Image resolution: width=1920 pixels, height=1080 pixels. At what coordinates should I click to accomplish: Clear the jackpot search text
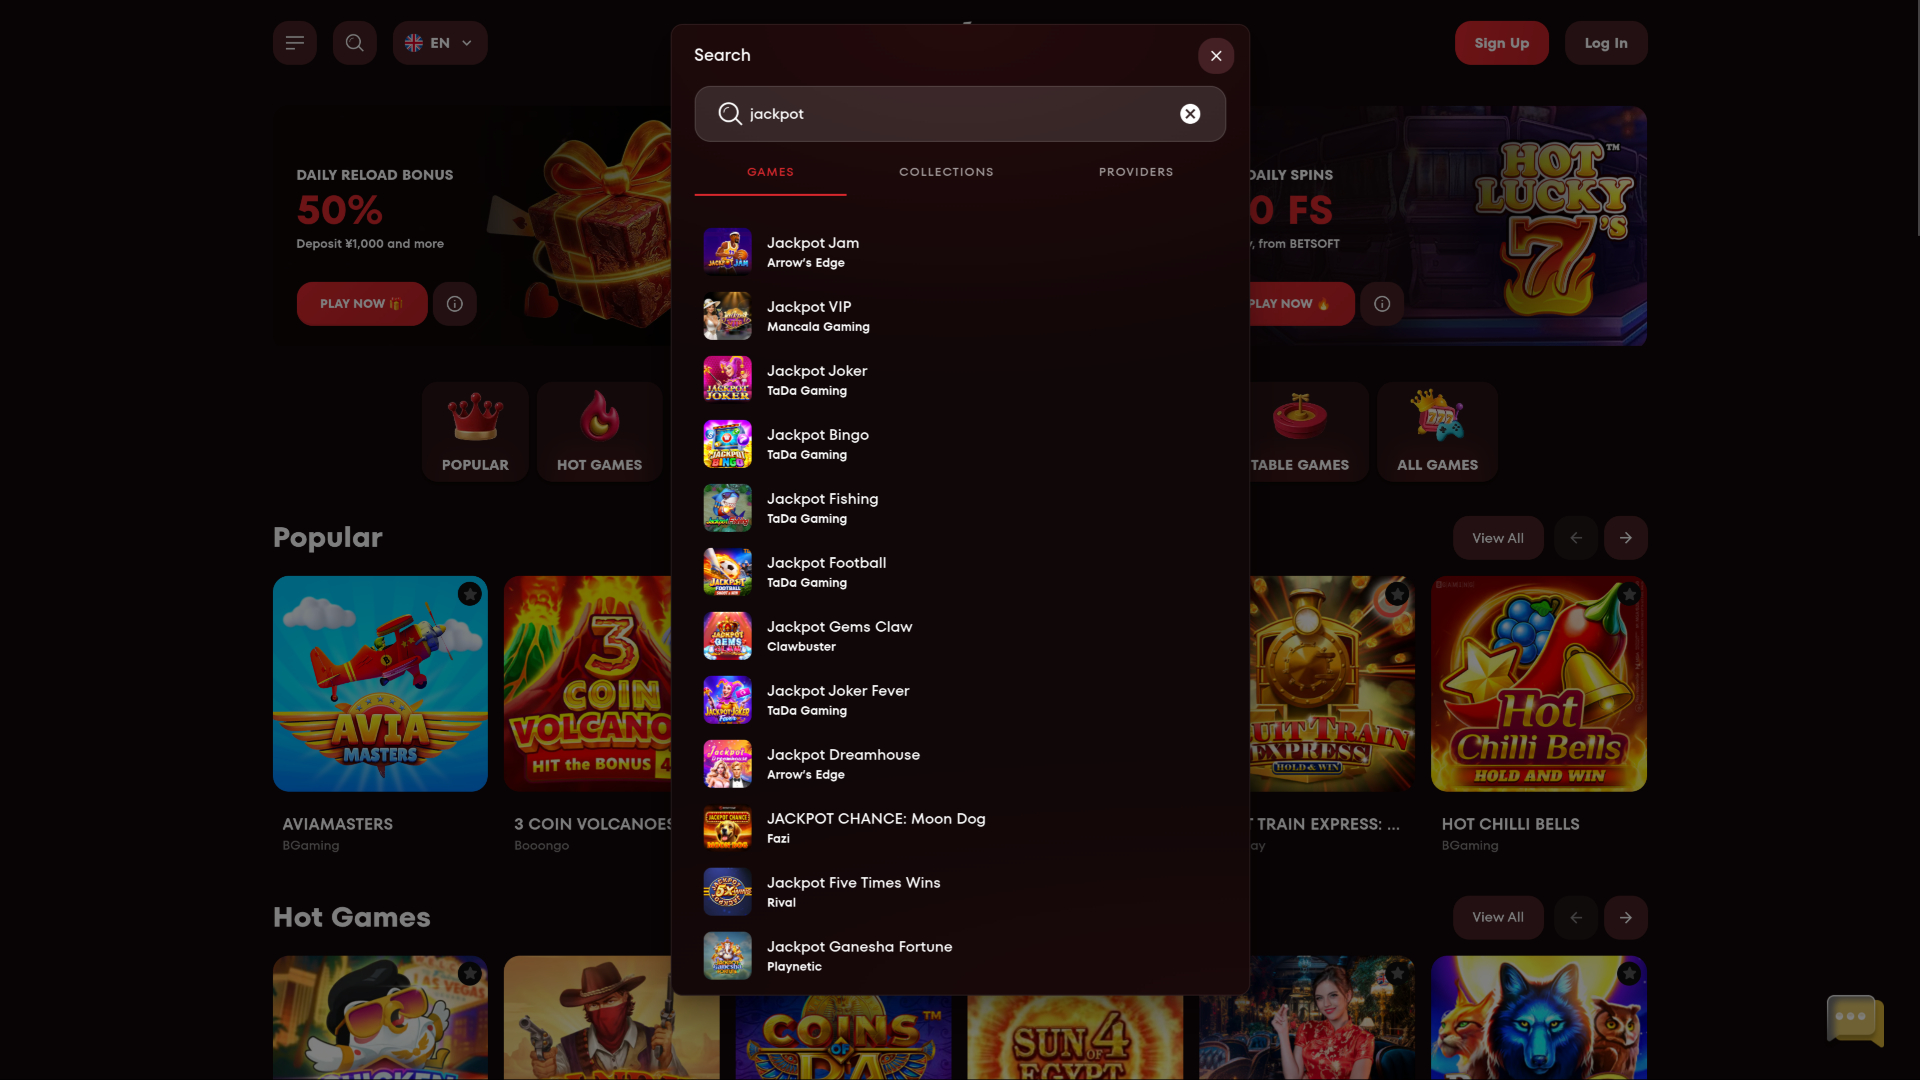(1190, 114)
